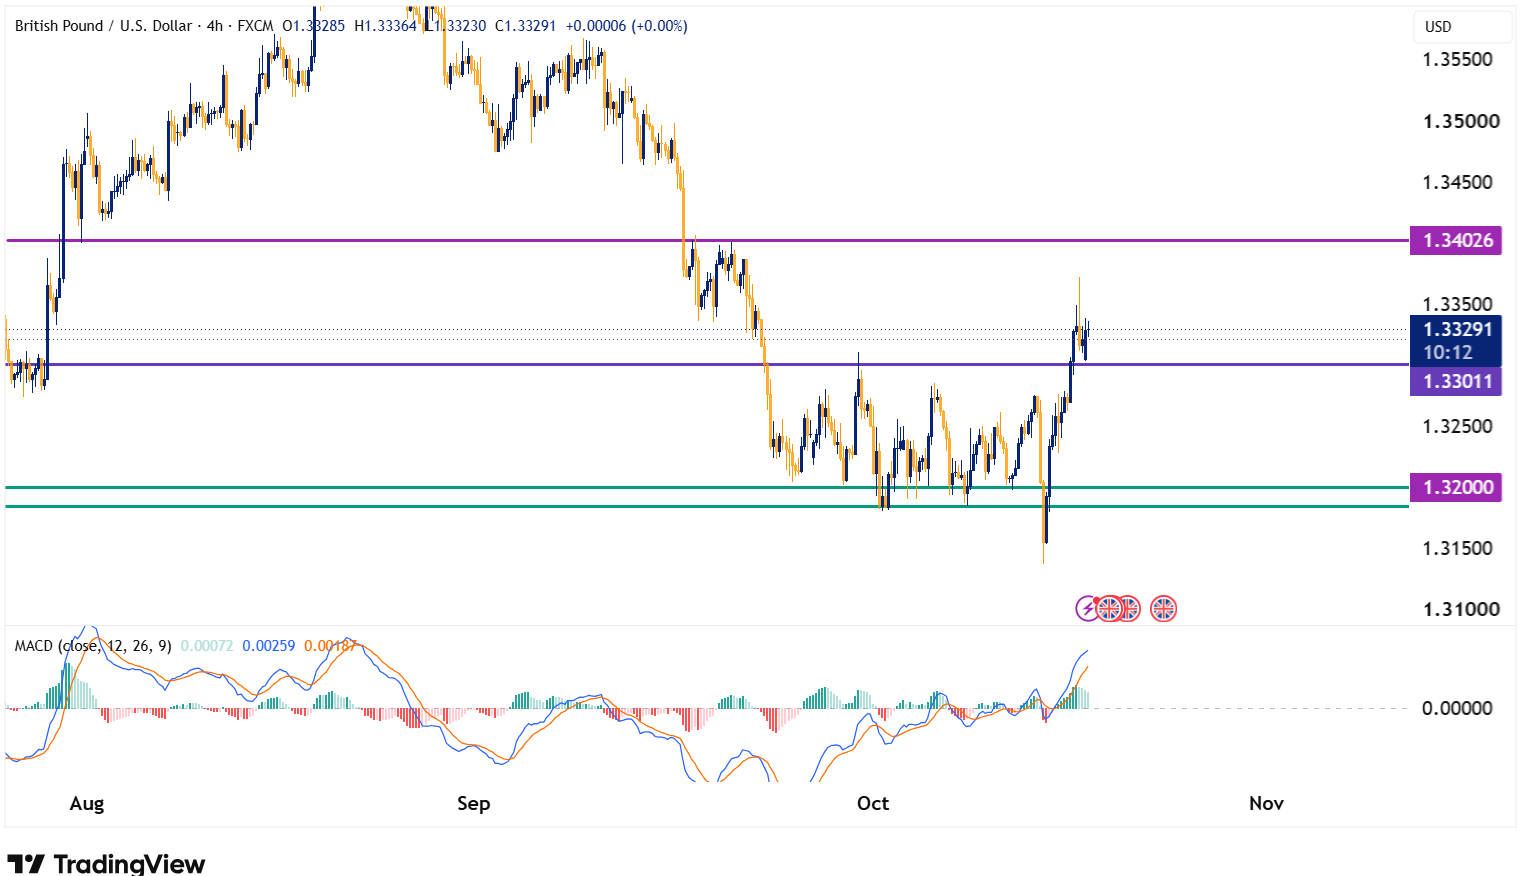Screen dimensions: 1529x876
Task: Click the Oct label on time axis
Action: pyautogui.click(x=873, y=803)
